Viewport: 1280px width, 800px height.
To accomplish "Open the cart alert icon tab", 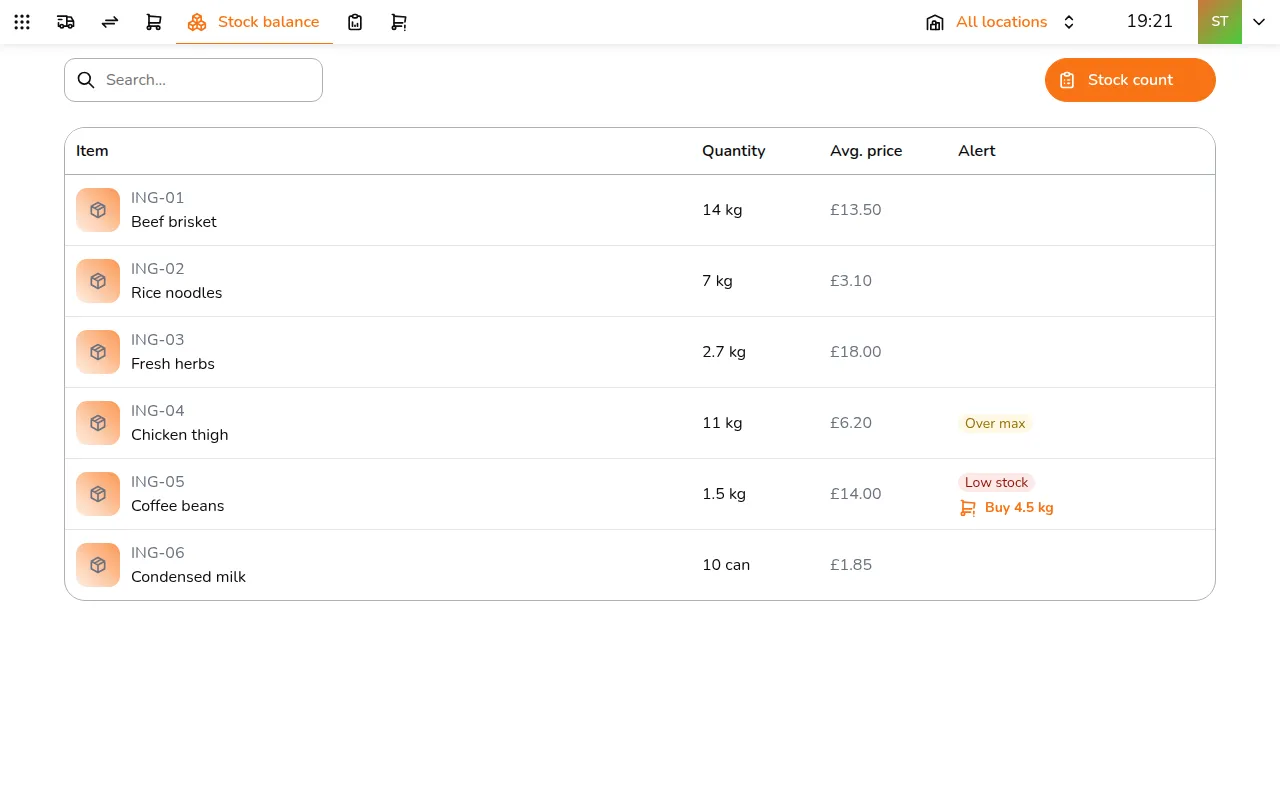I will 399,22.
